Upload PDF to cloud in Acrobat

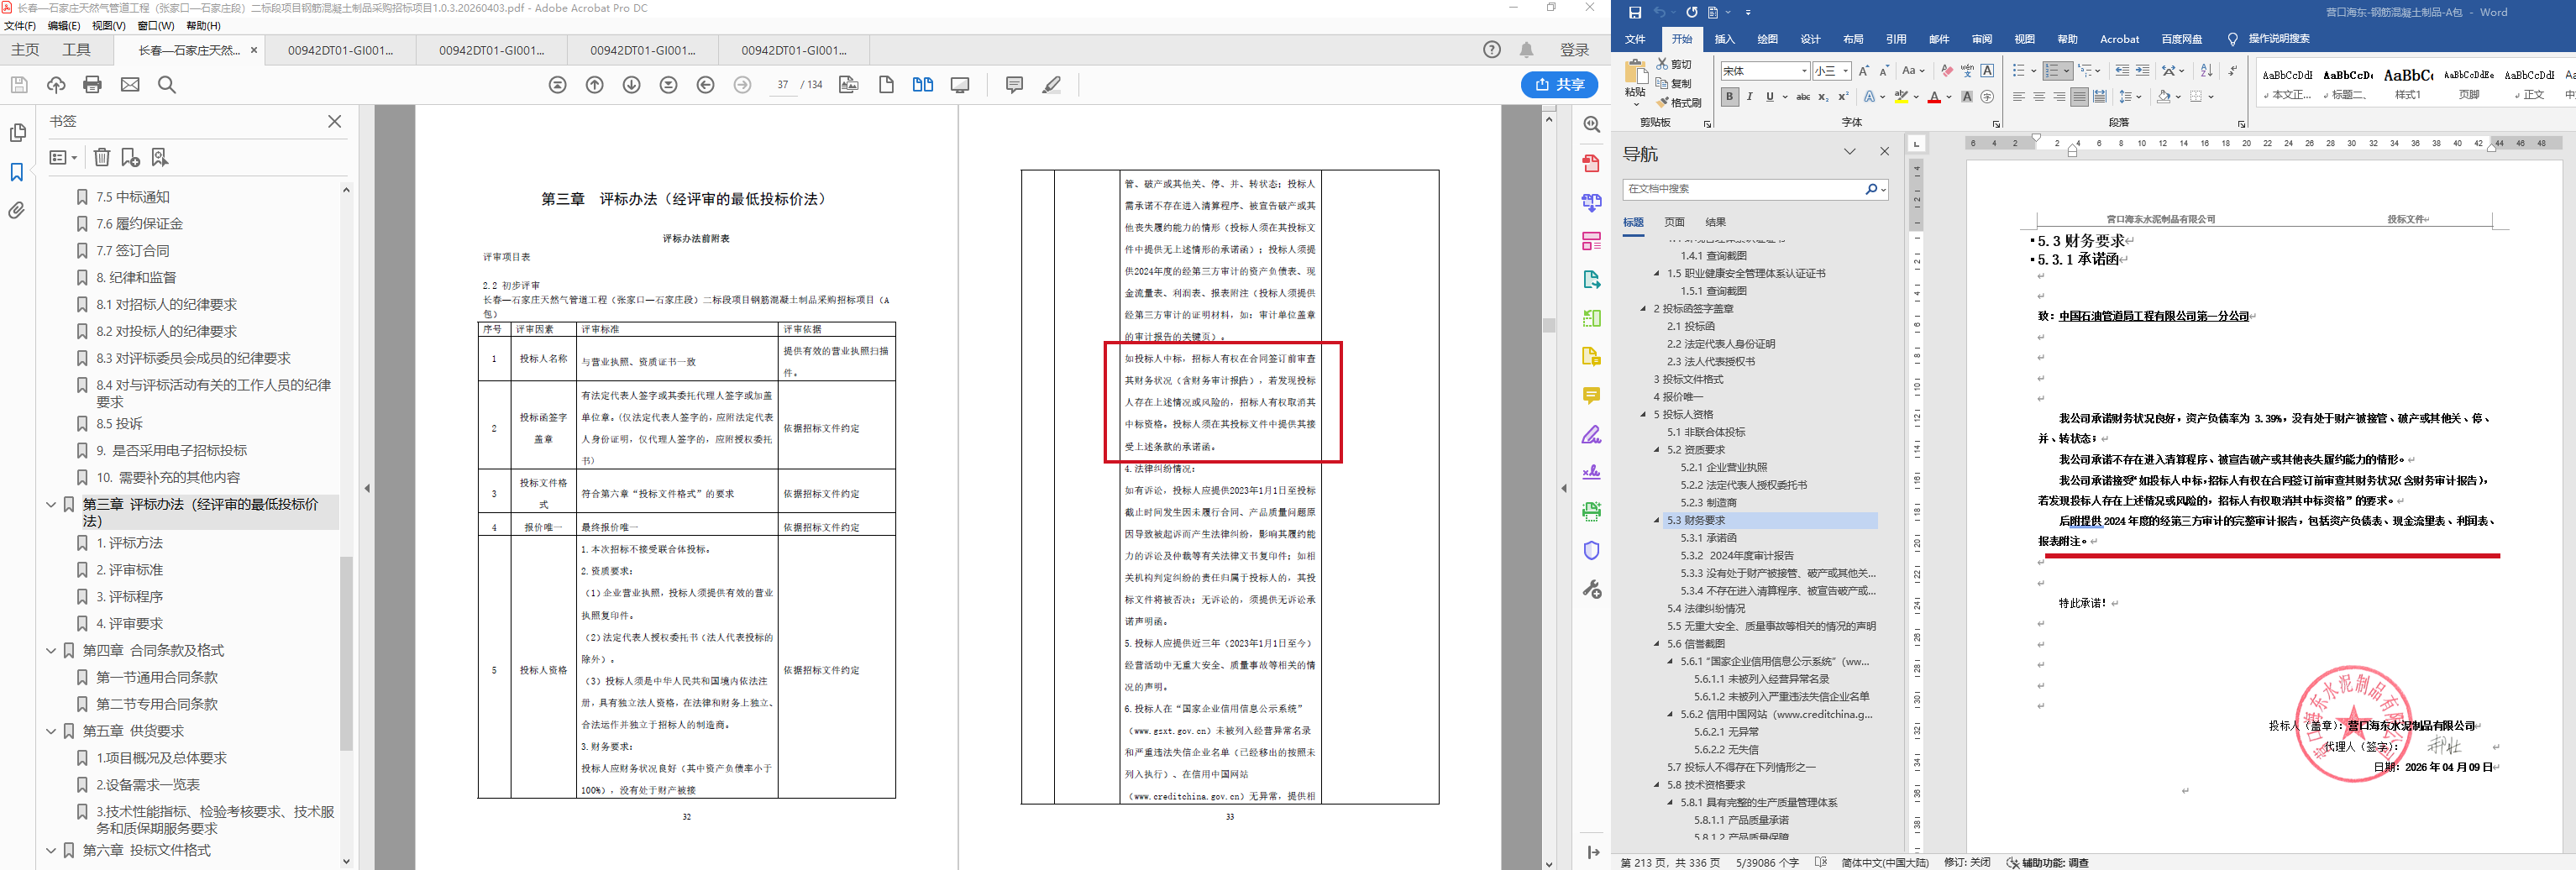tap(56, 85)
